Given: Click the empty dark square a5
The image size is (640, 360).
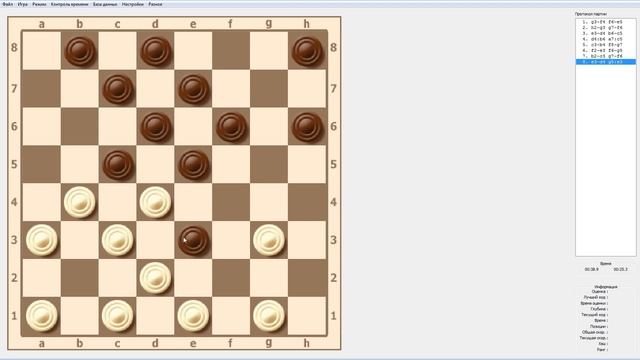Looking at the screenshot, I should (x=42, y=165).
